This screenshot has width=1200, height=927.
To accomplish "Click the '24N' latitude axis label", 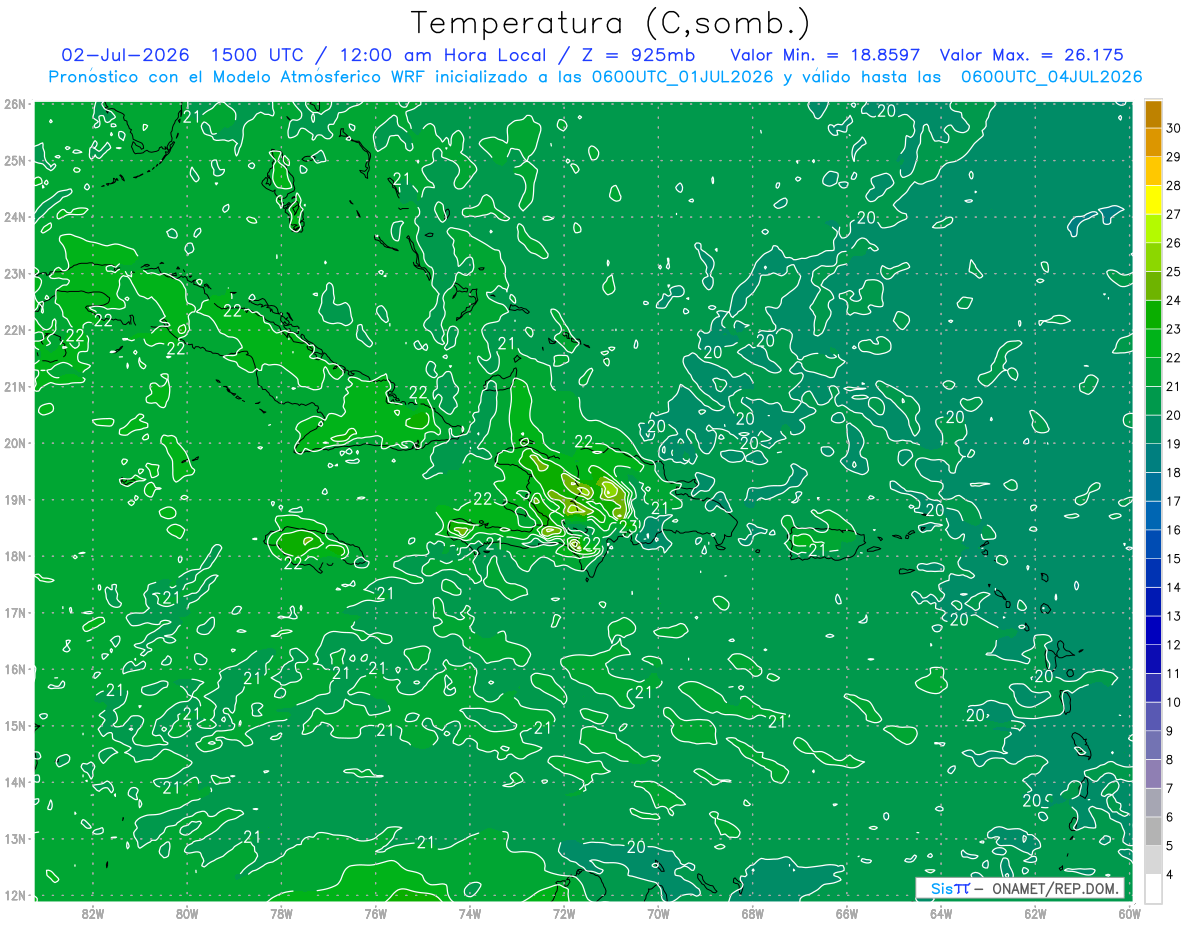I will [x=14, y=217].
